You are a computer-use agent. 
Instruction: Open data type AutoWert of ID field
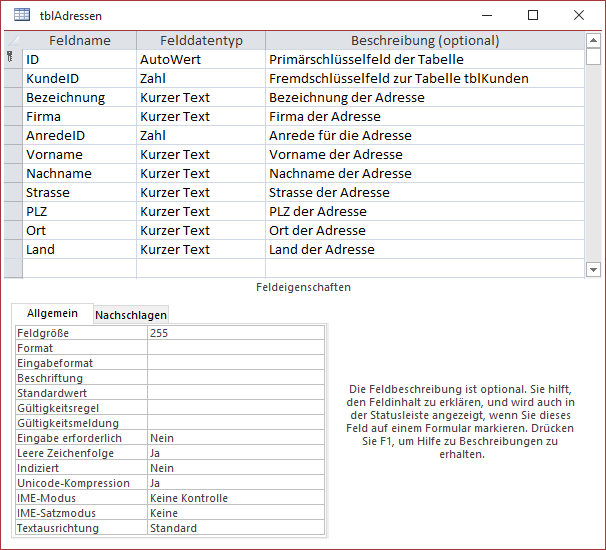(201, 60)
